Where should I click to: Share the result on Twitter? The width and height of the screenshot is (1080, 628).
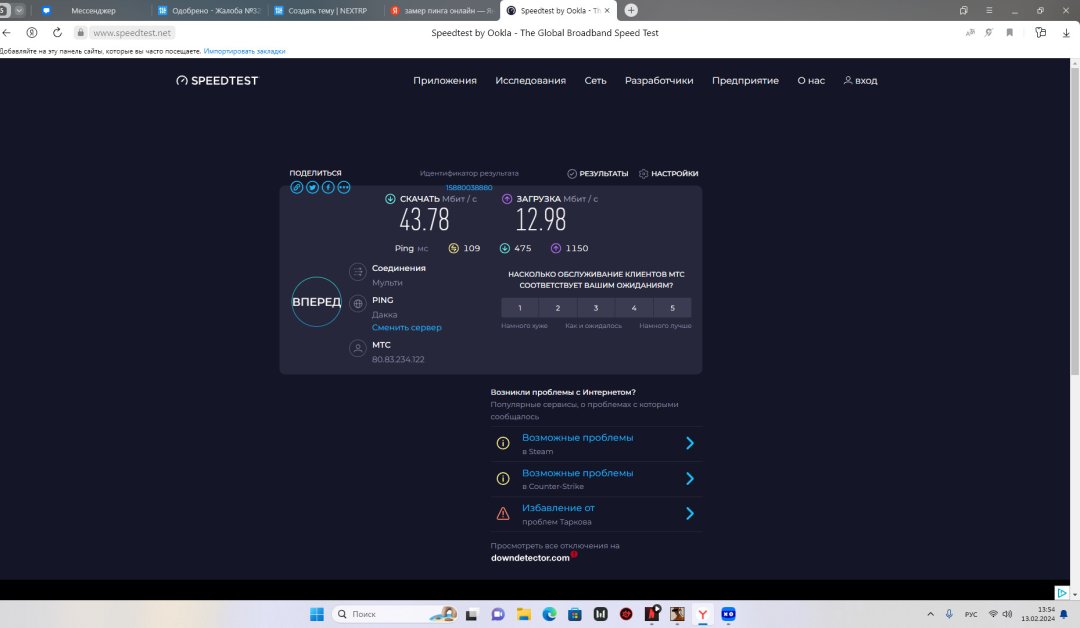(312, 187)
